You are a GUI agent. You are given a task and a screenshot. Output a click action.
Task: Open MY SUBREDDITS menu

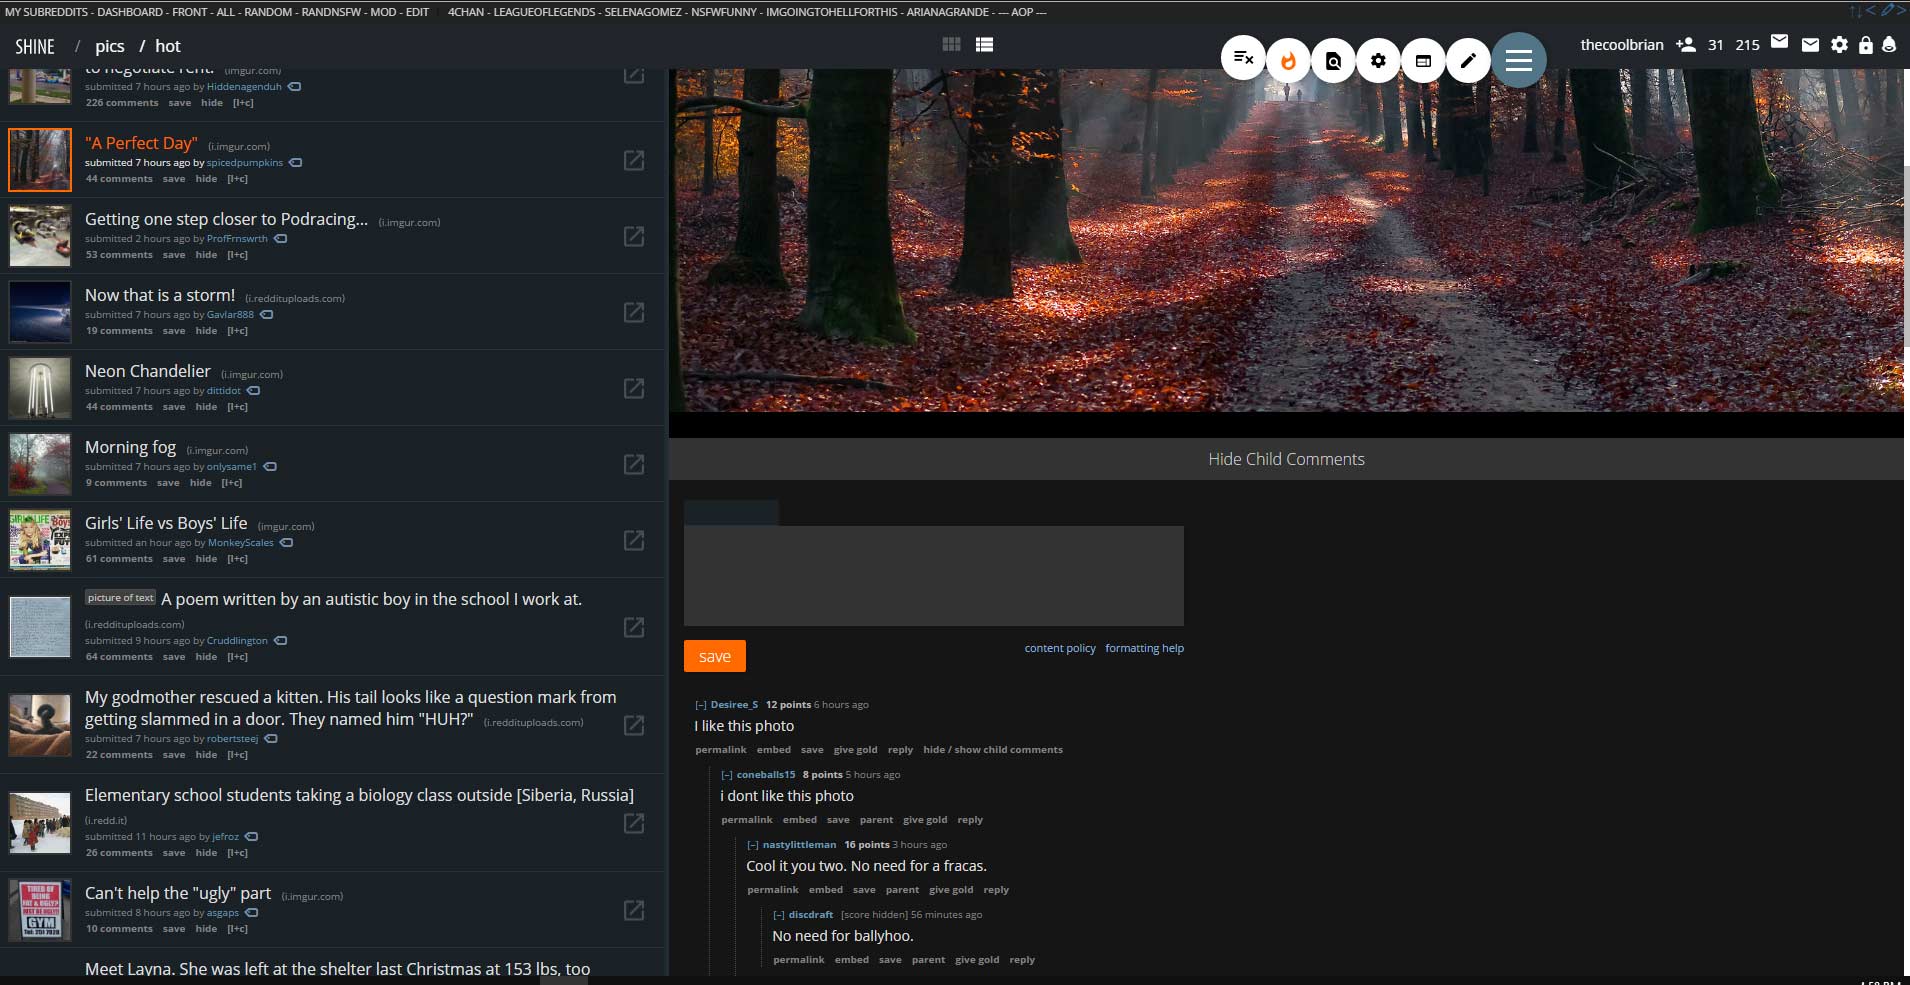point(47,12)
